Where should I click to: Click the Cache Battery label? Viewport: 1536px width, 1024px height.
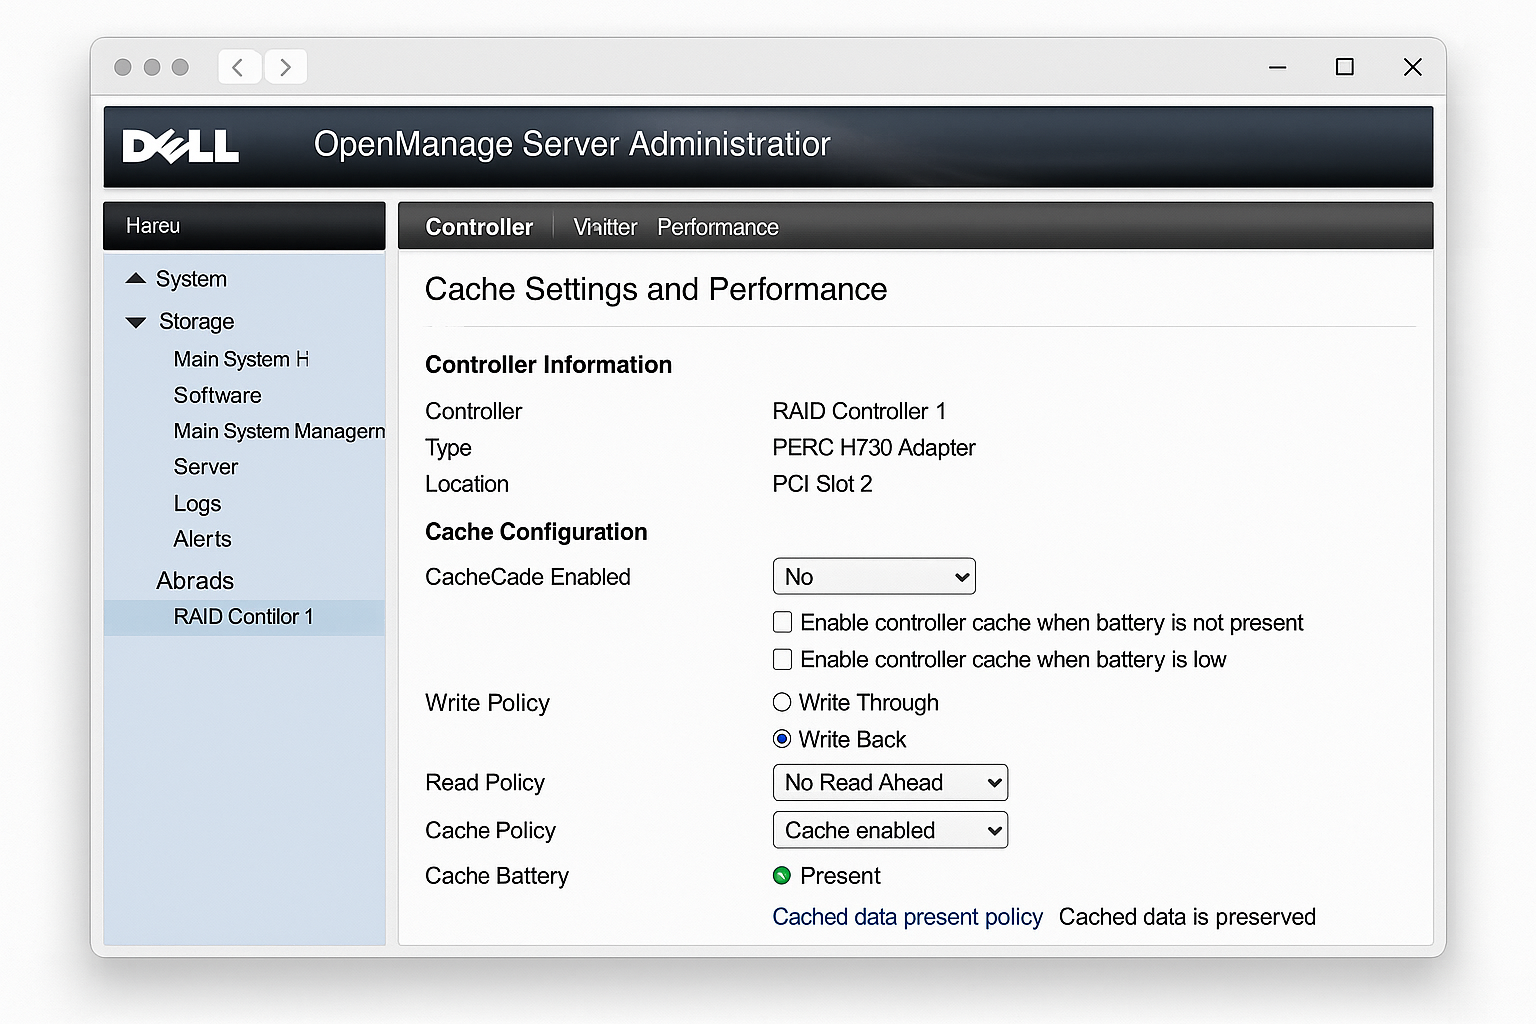click(497, 876)
